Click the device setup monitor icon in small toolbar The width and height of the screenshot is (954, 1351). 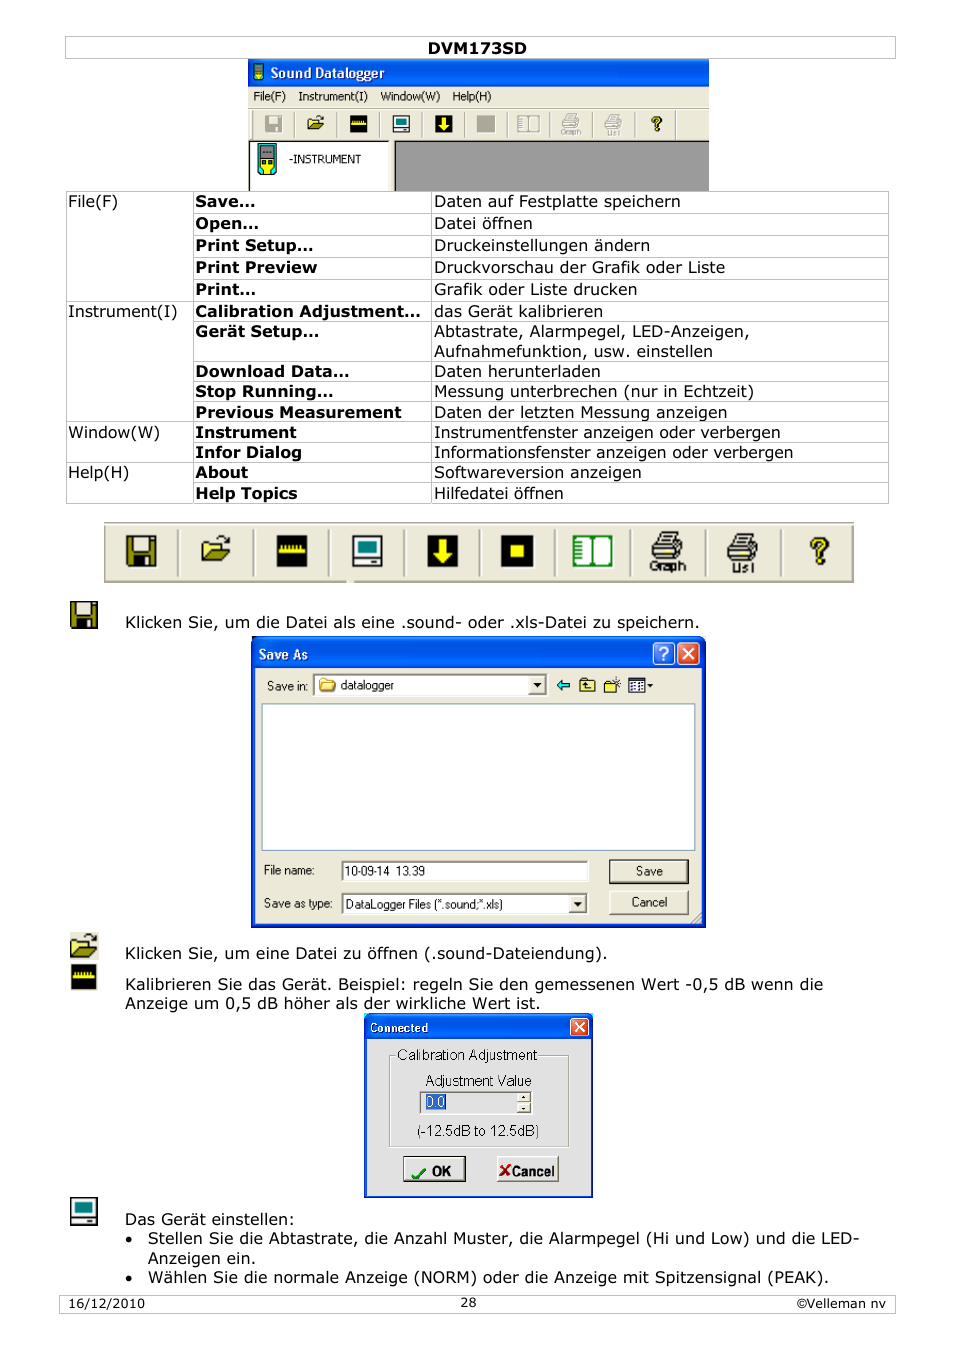pyautogui.click(x=401, y=124)
